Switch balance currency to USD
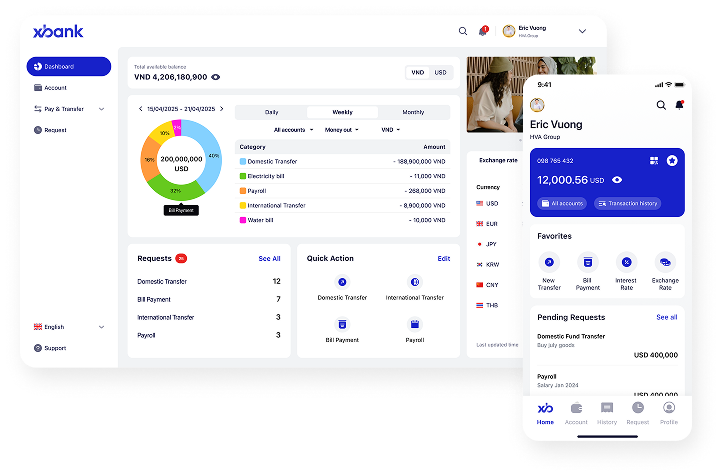Image resolution: width=722 pixels, height=476 pixels. tap(440, 72)
